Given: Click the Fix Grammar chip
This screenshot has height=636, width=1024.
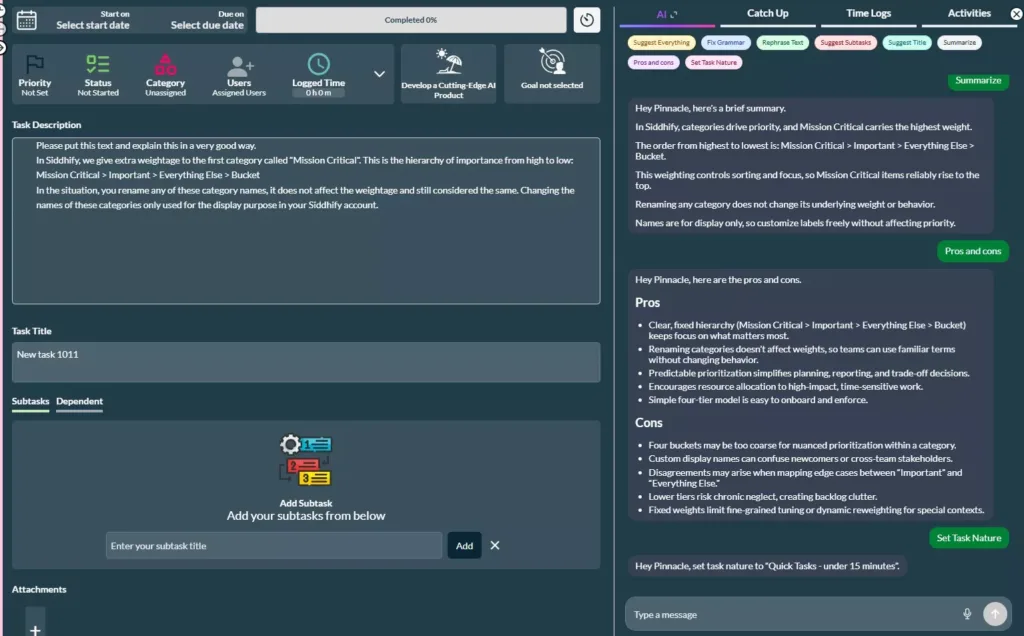Looking at the screenshot, I should coord(725,42).
